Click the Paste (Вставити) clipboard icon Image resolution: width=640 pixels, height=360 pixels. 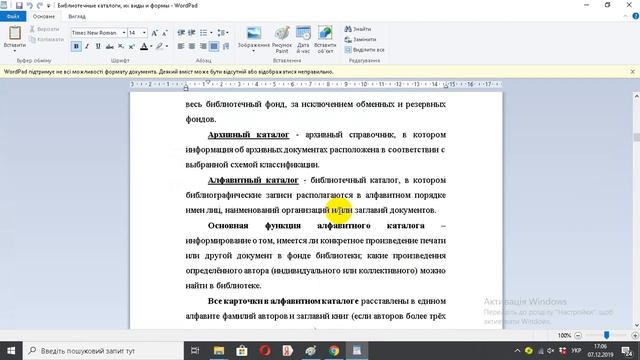(15, 33)
